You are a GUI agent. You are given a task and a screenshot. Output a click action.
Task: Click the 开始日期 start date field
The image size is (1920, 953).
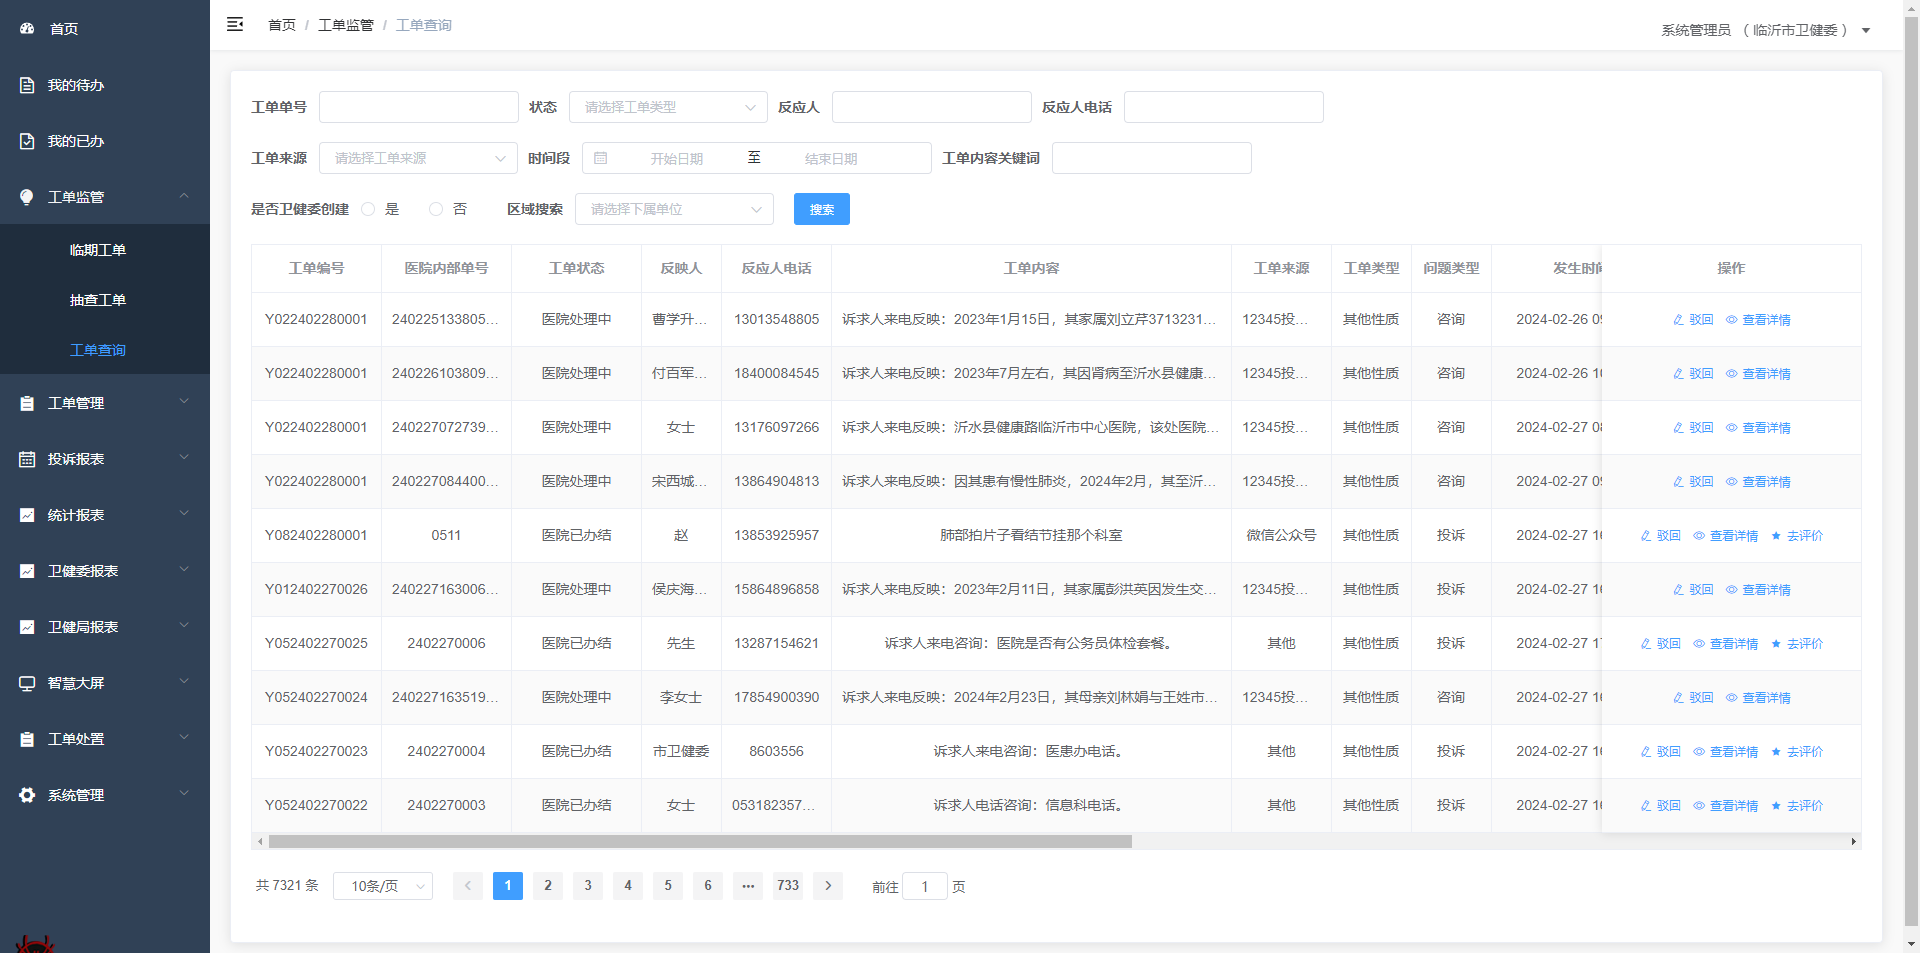[x=677, y=158]
